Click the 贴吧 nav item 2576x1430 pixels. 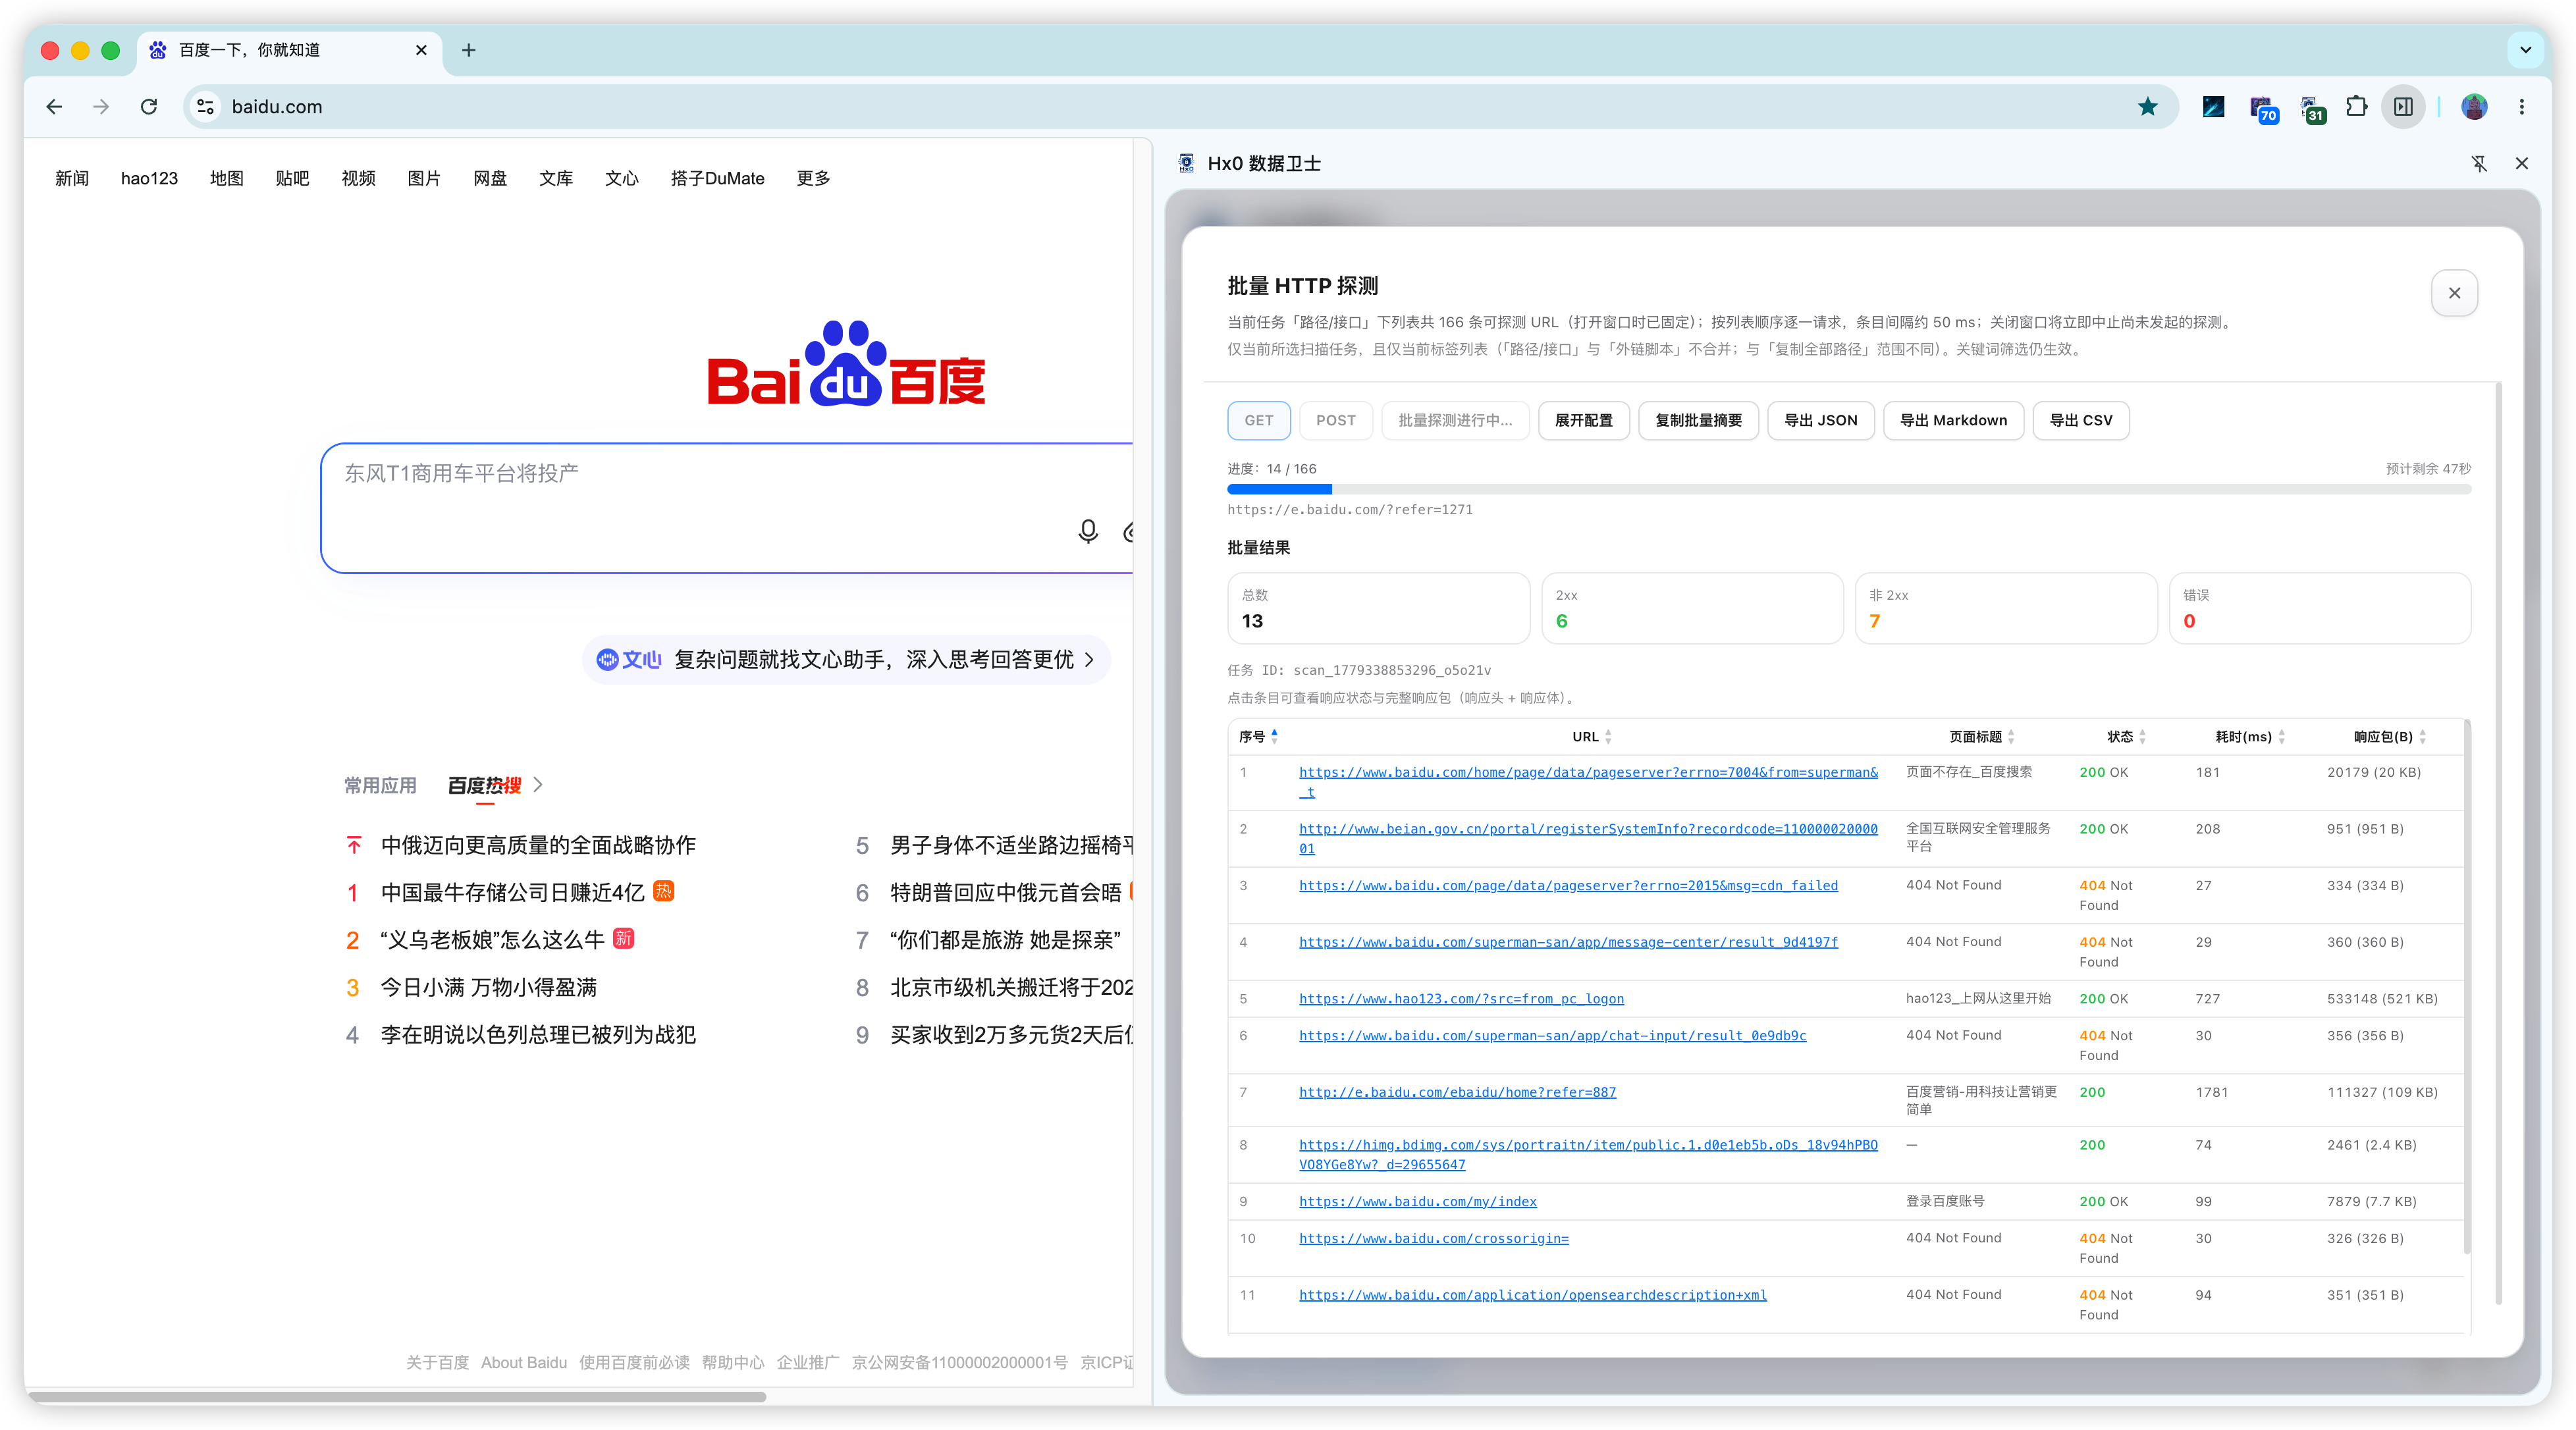(292, 178)
